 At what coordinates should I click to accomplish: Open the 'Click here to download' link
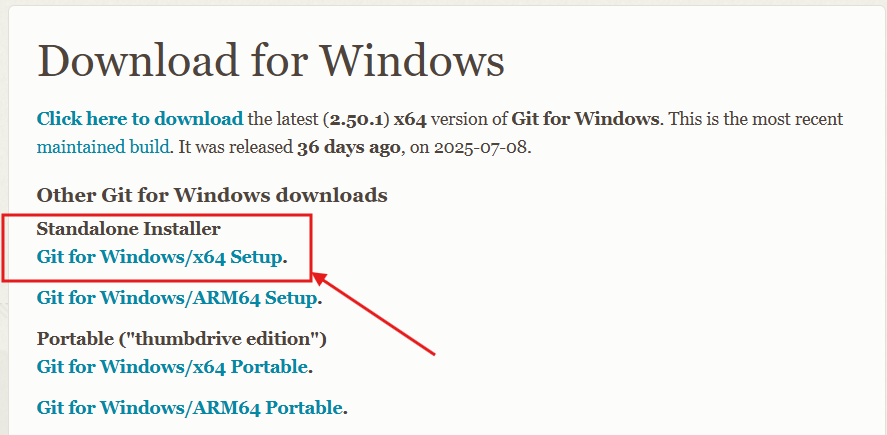[139, 119]
